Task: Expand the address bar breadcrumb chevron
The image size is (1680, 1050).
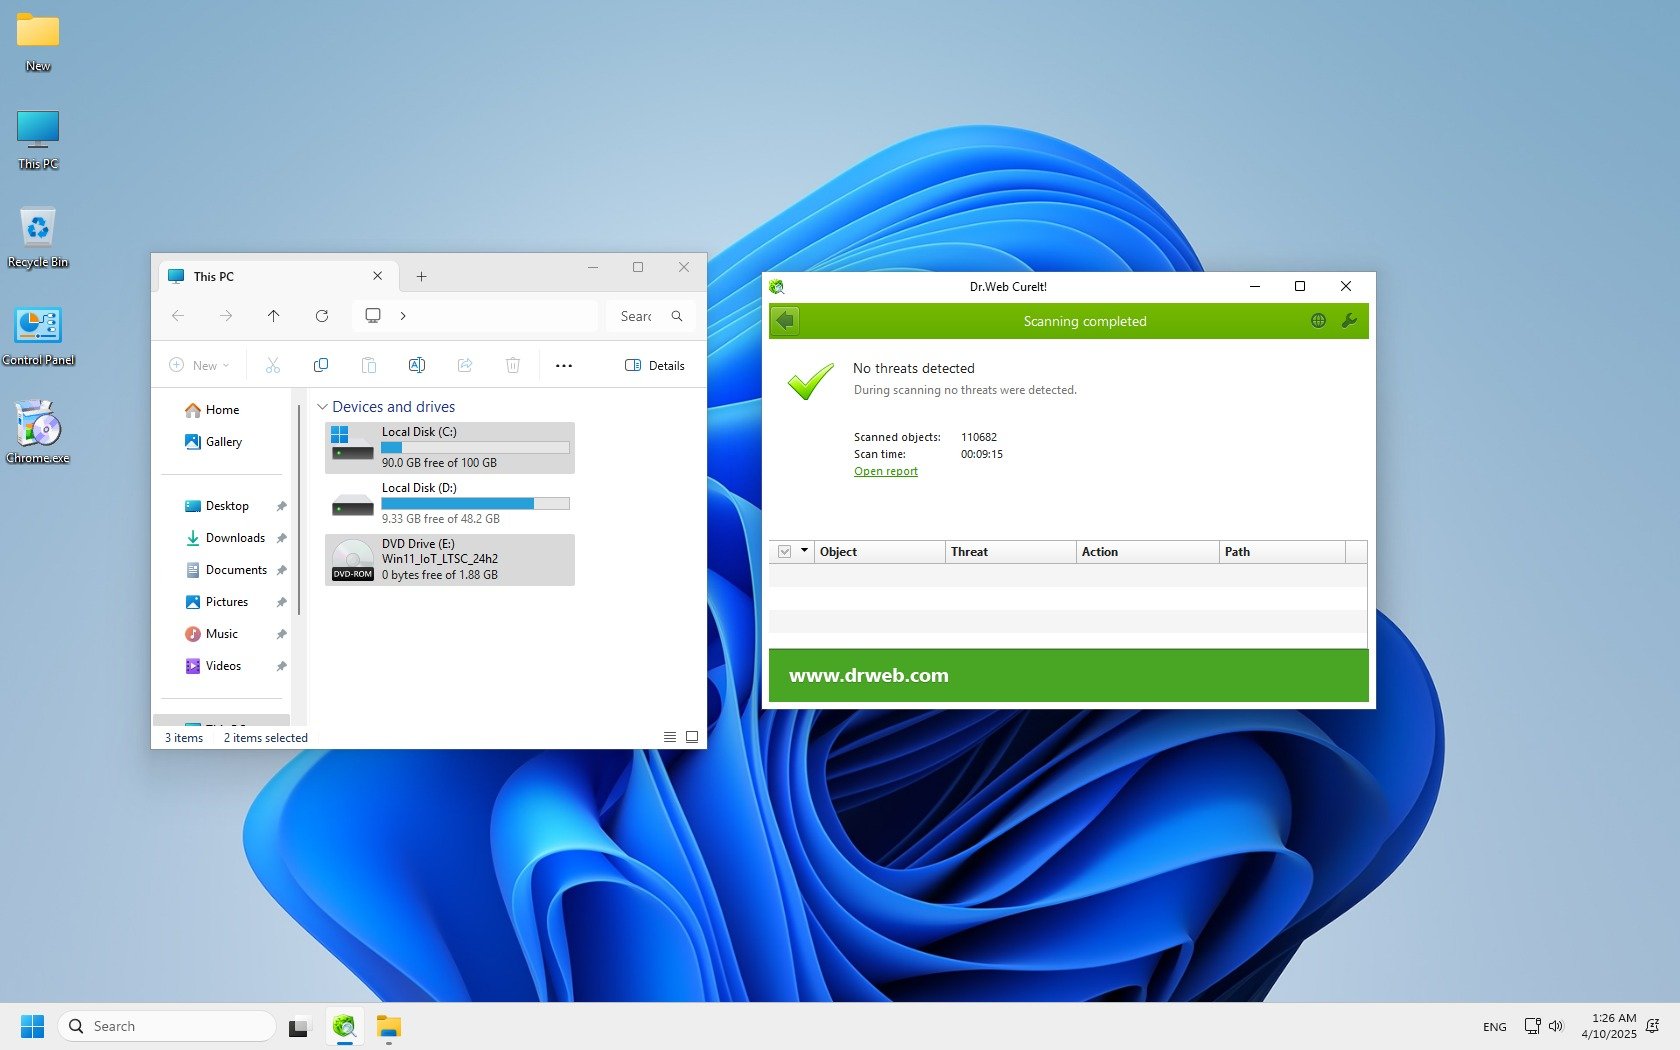Action: pyautogui.click(x=403, y=316)
